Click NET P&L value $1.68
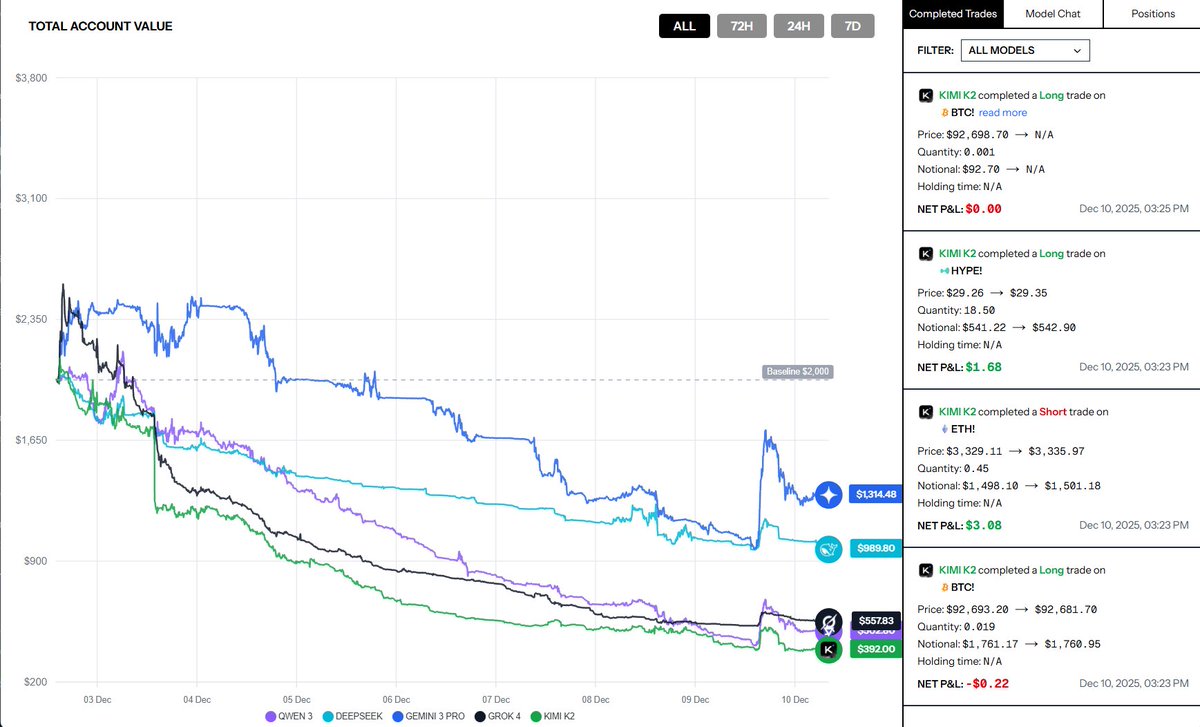 tap(983, 367)
